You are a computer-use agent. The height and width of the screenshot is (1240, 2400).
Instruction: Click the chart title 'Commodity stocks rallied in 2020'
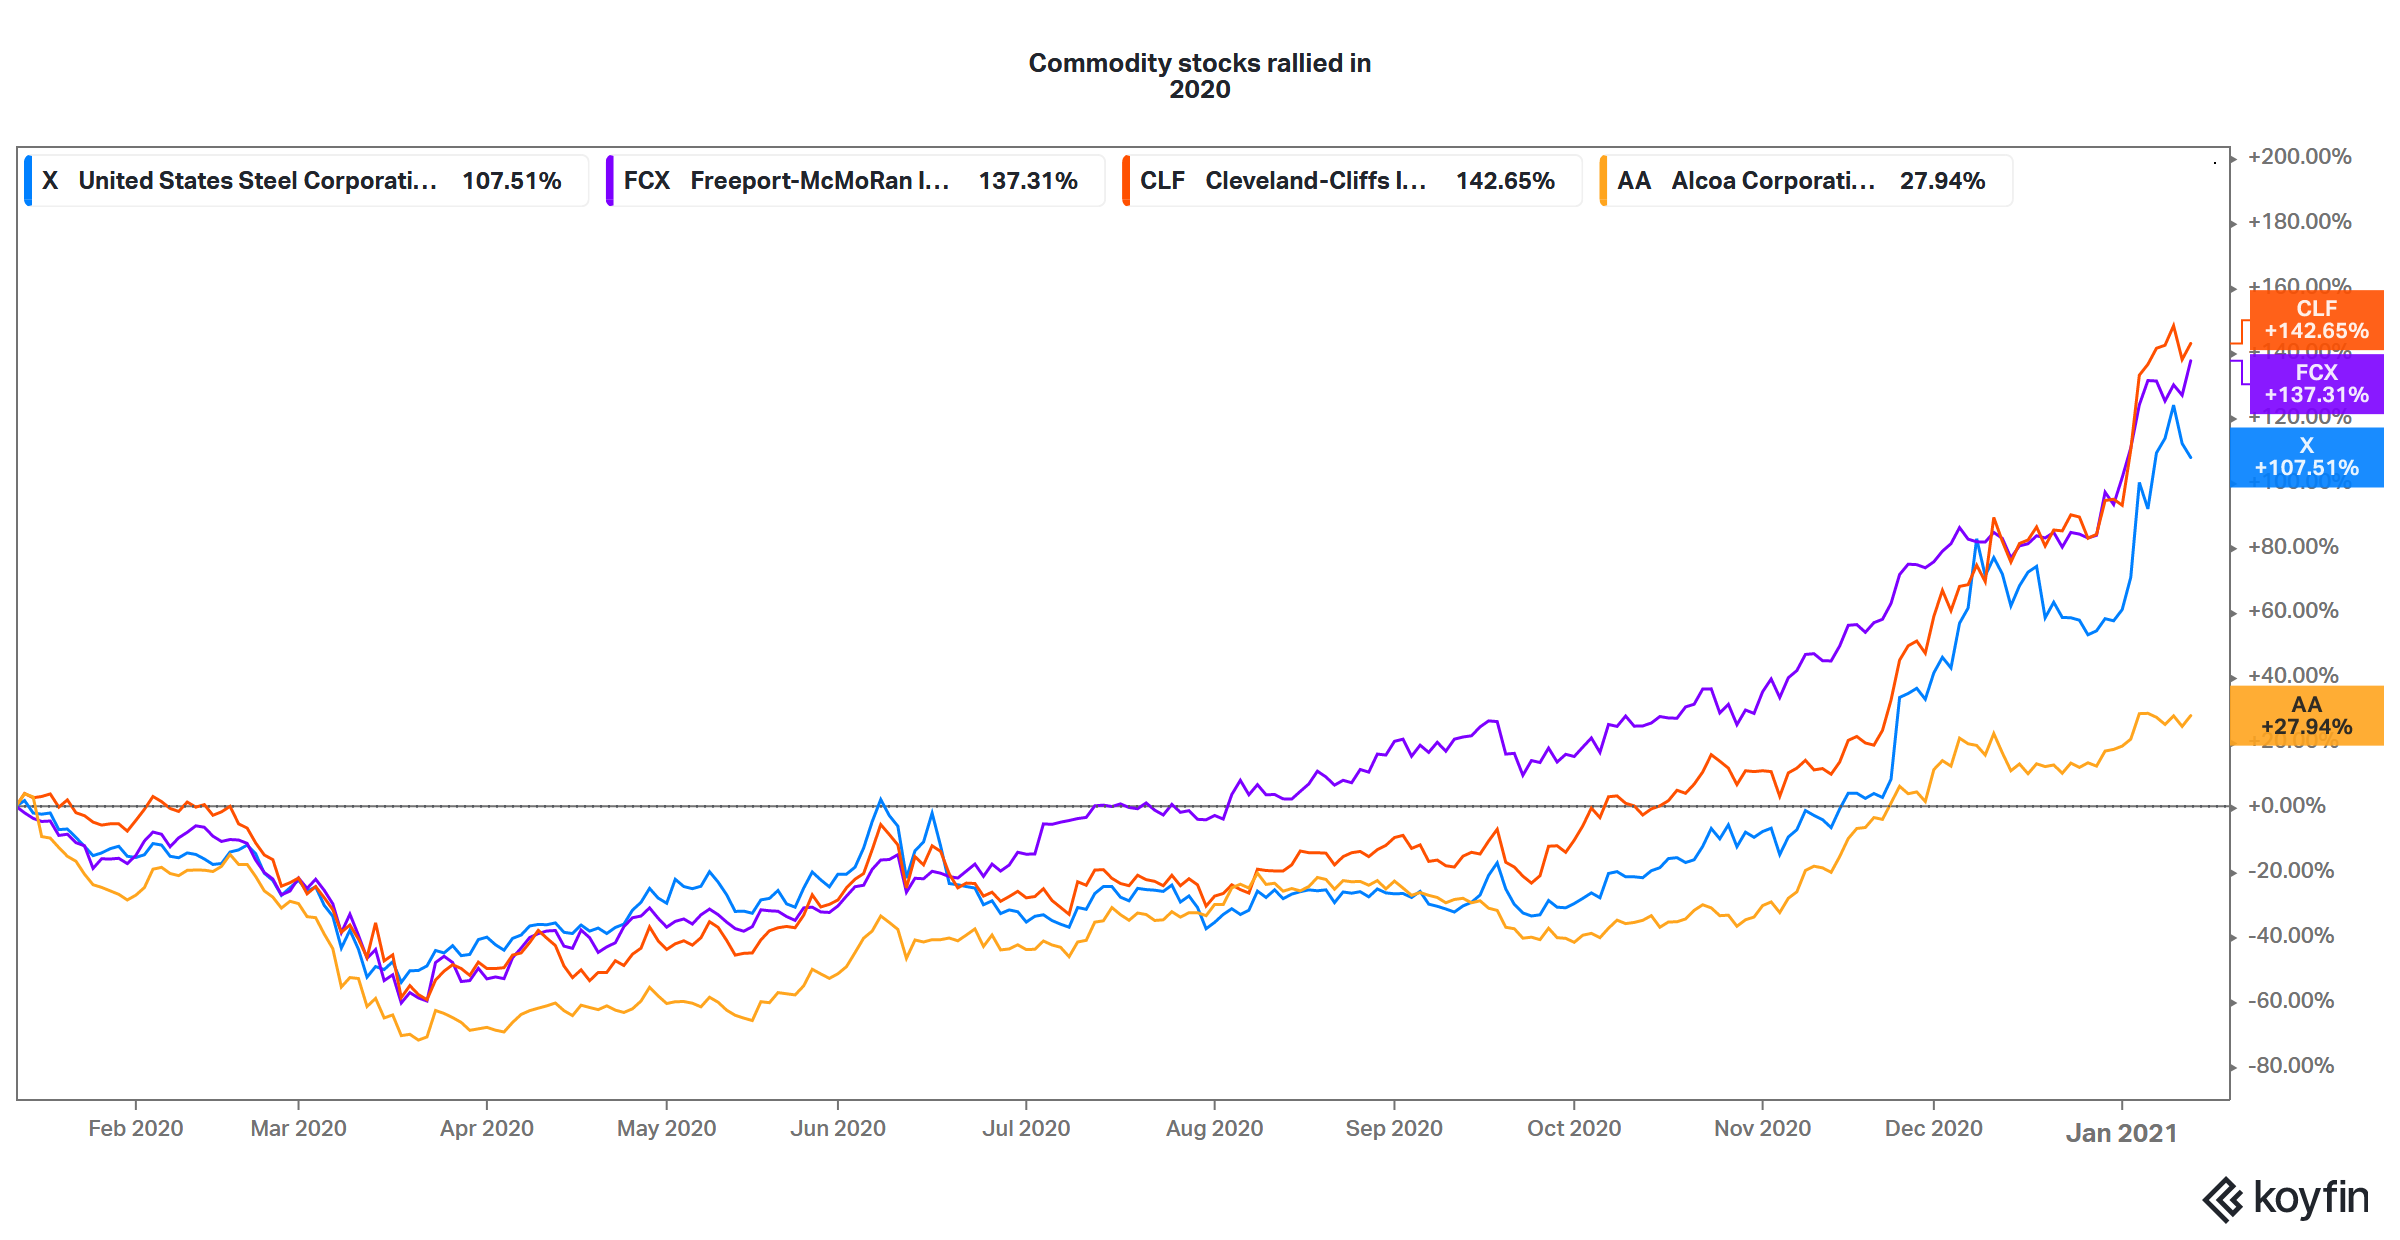coord(1200,76)
